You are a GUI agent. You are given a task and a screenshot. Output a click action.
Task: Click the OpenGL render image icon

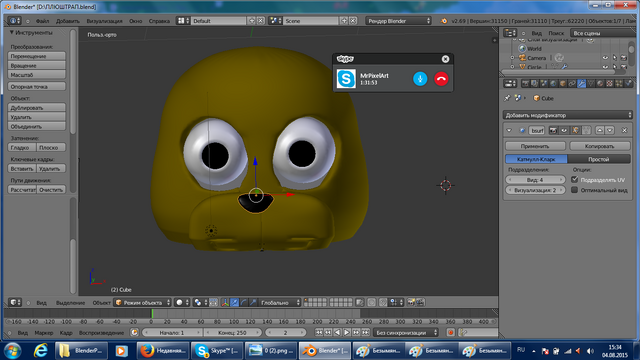click(x=411, y=302)
